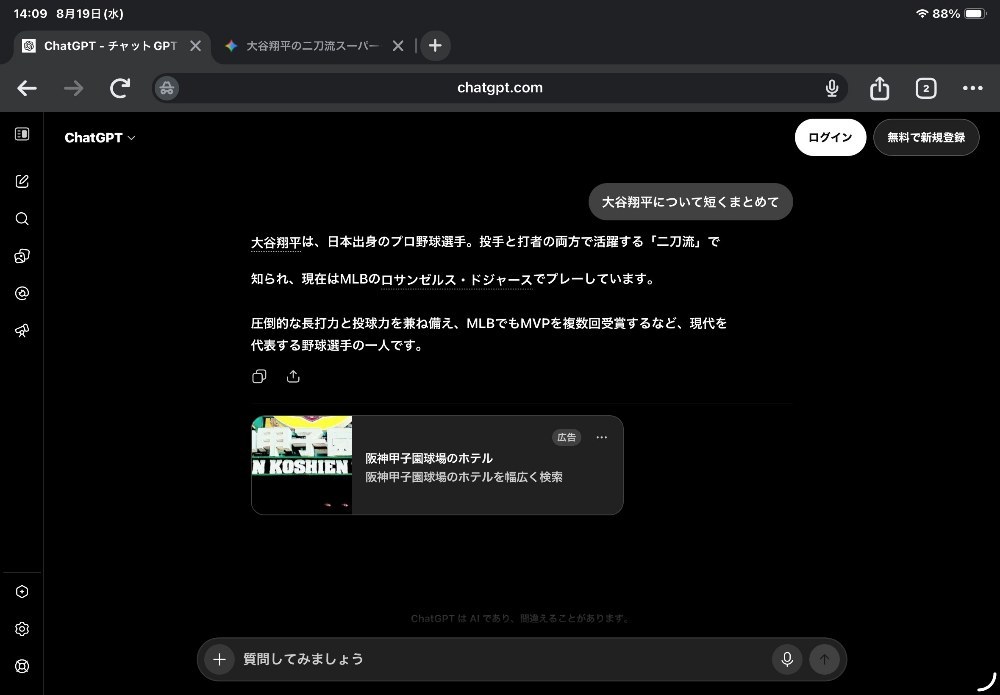The image size is (1000, 695).
Task: Open the images library sidebar icon
Action: tap(22, 256)
